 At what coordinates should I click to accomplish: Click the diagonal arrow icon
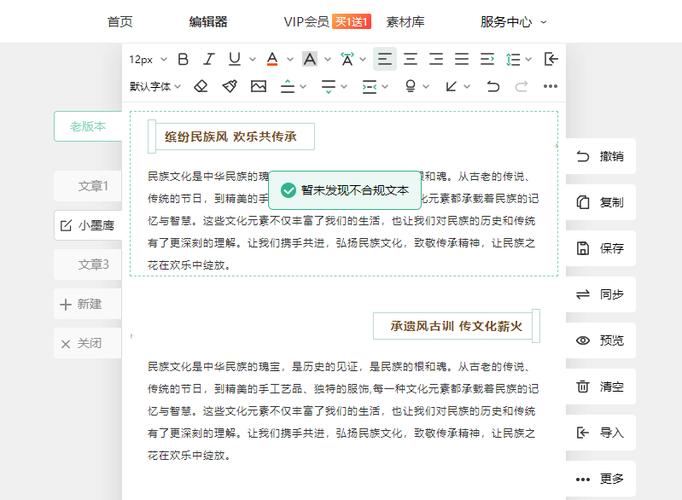[x=451, y=86]
